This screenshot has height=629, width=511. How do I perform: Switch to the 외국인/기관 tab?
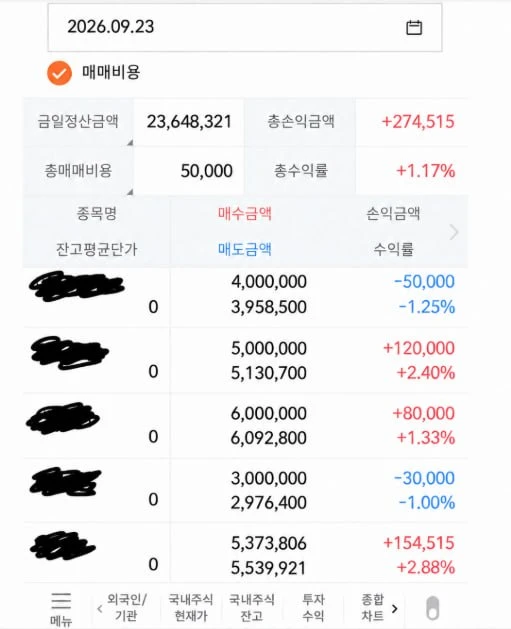click(x=127, y=607)
